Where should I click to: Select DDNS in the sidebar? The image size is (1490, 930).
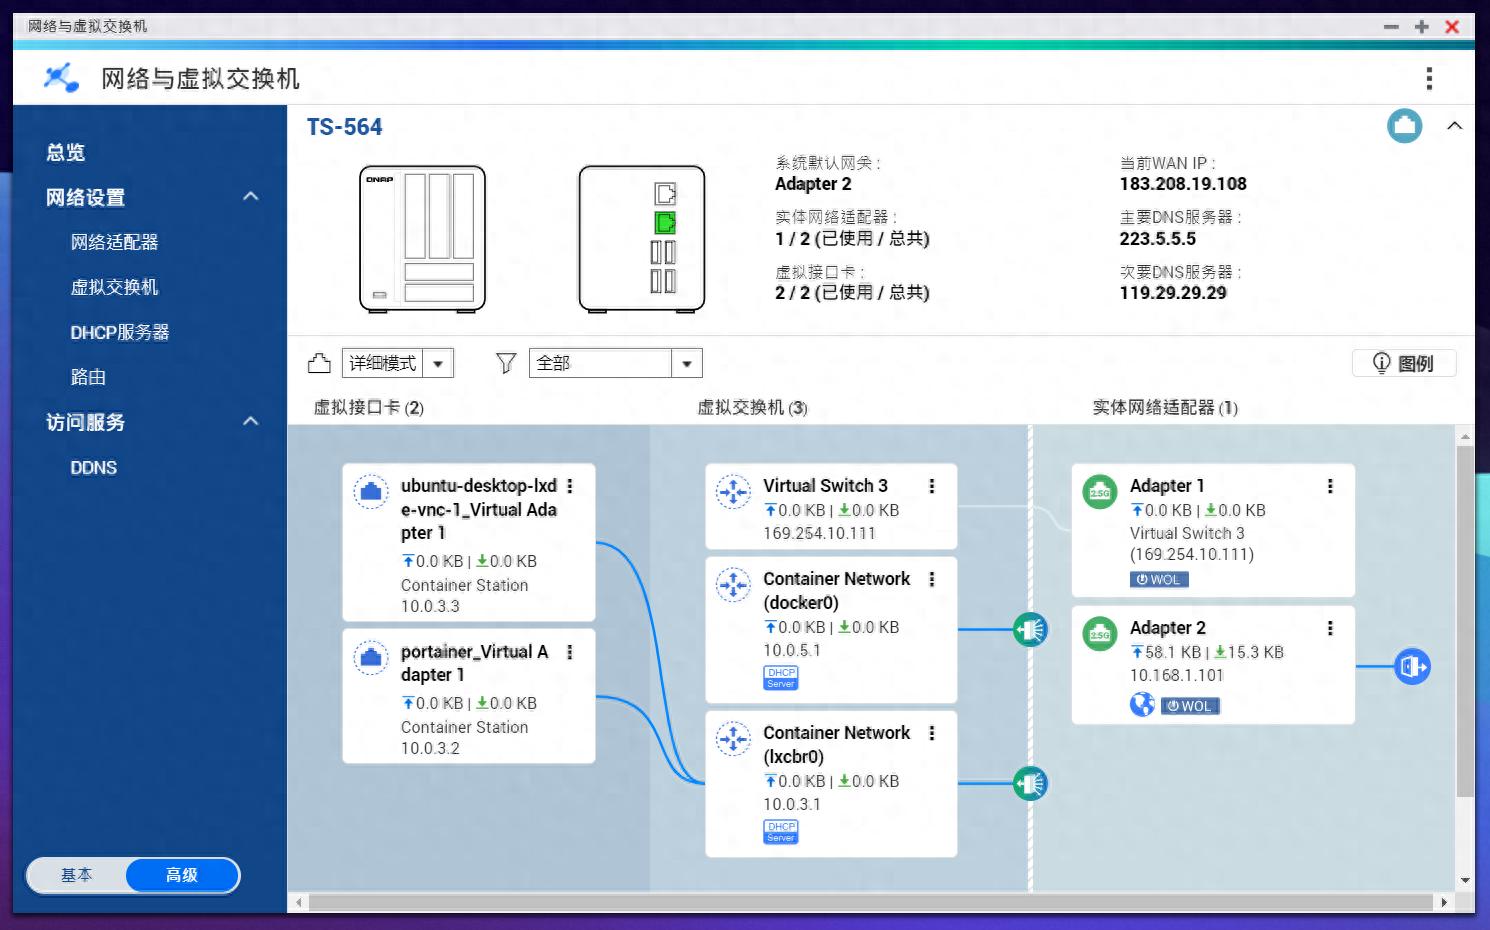(93, 467)
